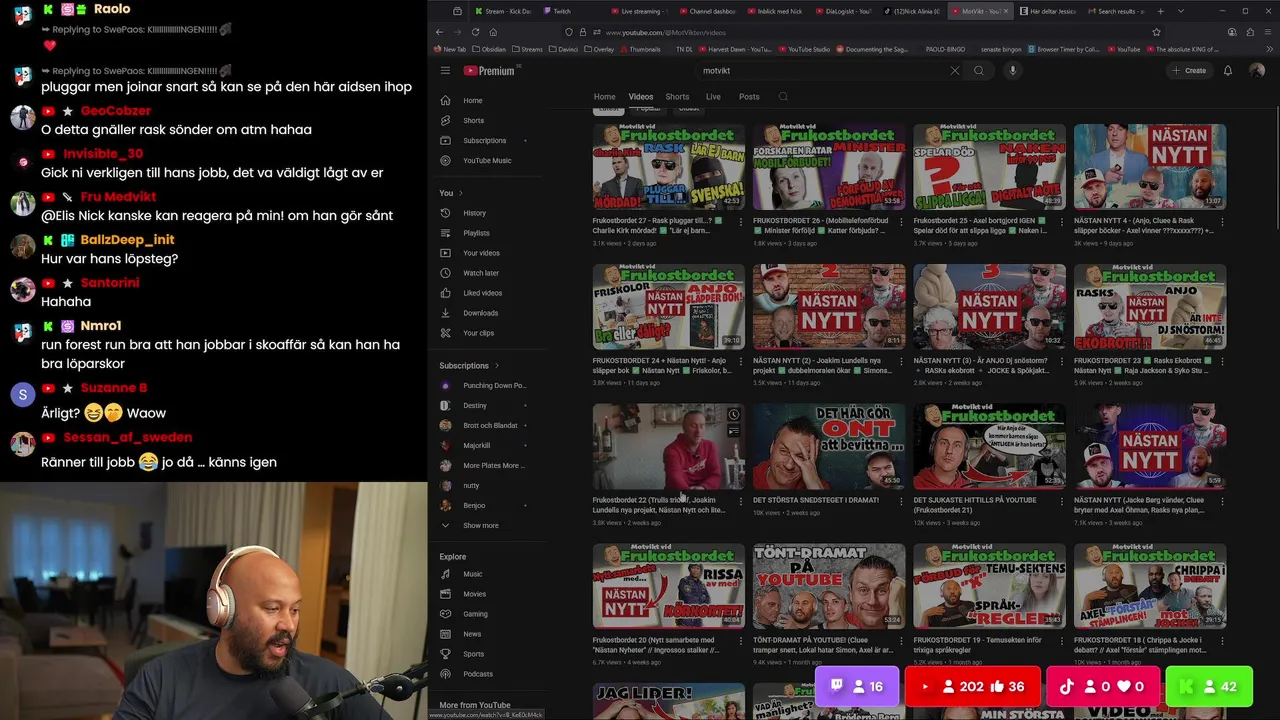The width and height of the screenshot is (1280, 720).
Task: Click the Kick viewer count badge showing 42
Action: [x=1209, y=687]
